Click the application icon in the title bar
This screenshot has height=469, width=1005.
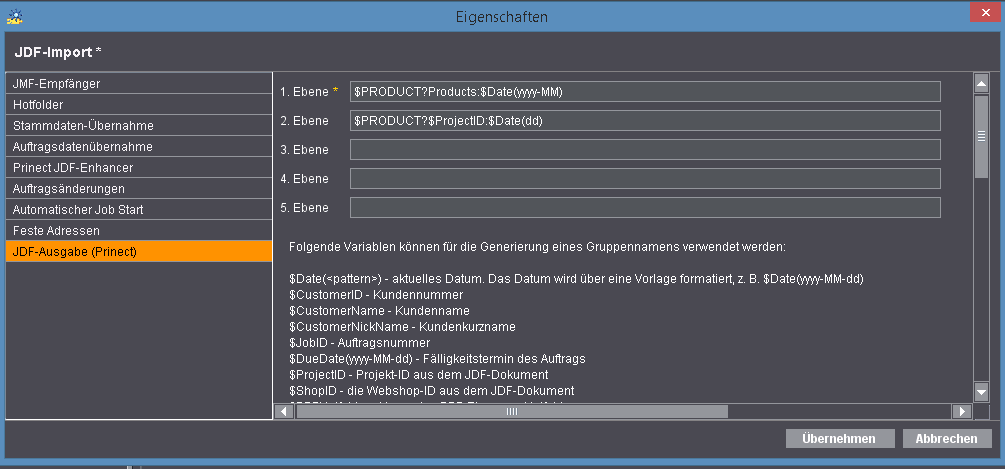(15, 16)
